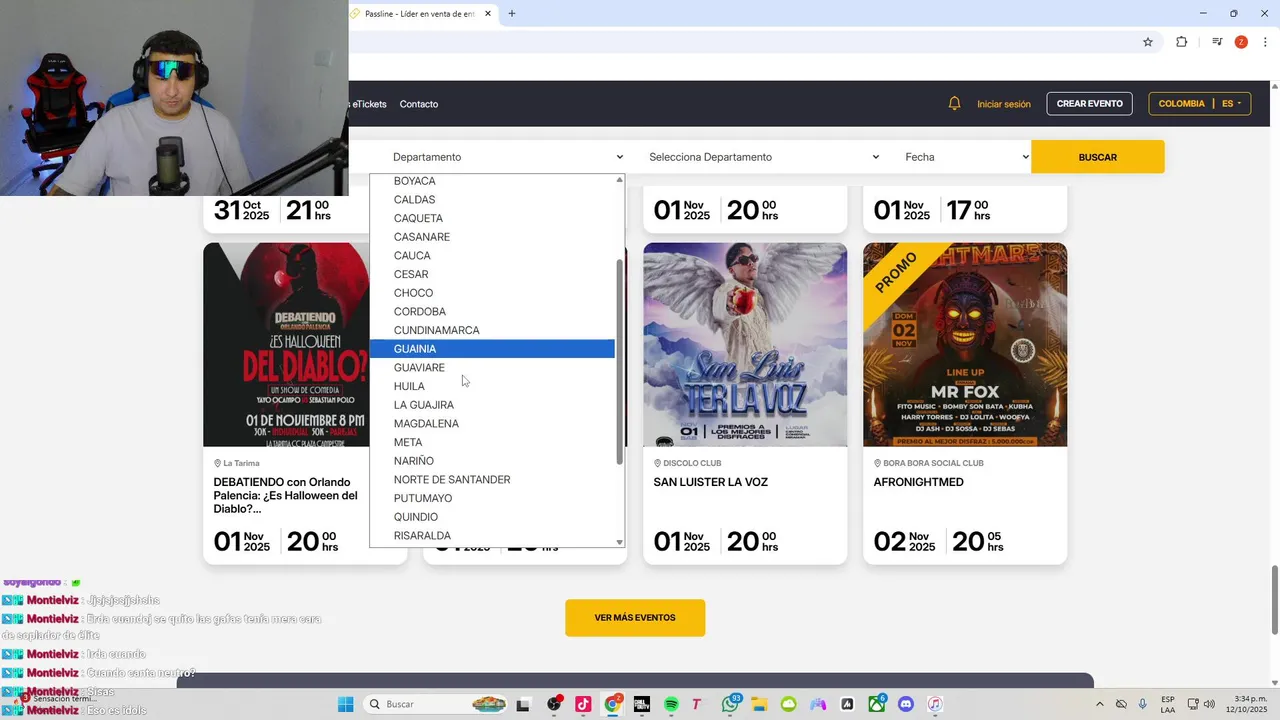
Task: Pick NARIÑO from the department list
Action: [492, 461]
